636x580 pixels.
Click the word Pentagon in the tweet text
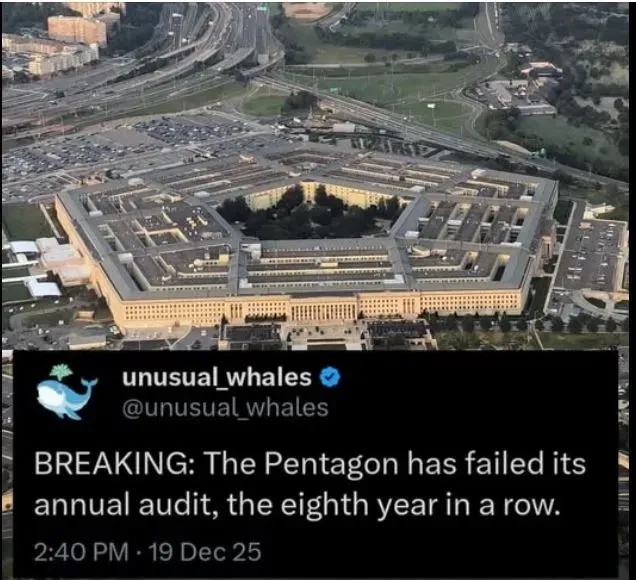[x=331, y=464]
